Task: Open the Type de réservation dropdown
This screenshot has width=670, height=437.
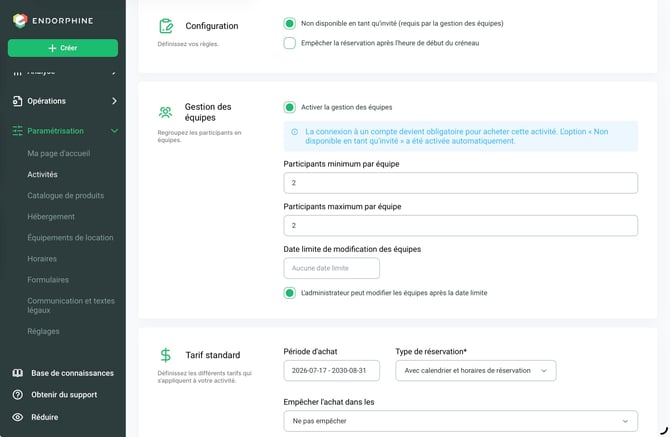Action: click(x=476, y=371)
